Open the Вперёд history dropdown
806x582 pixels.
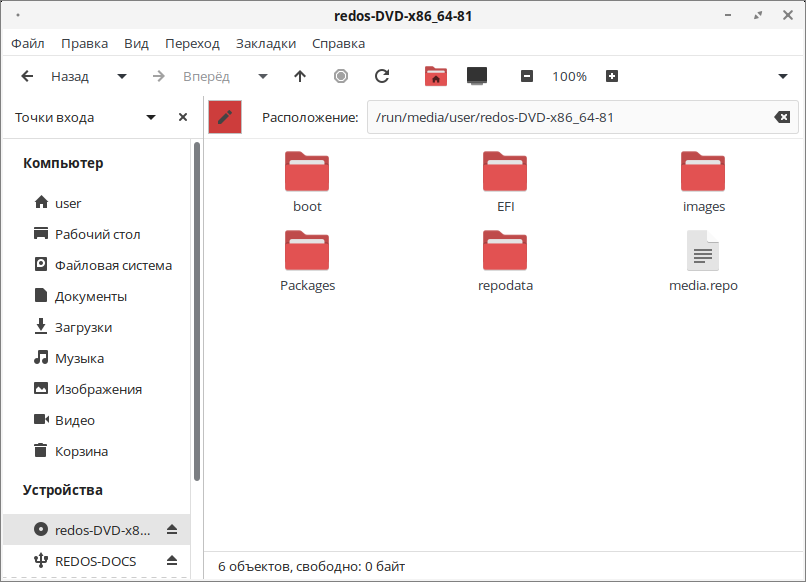tap(263, 77)
